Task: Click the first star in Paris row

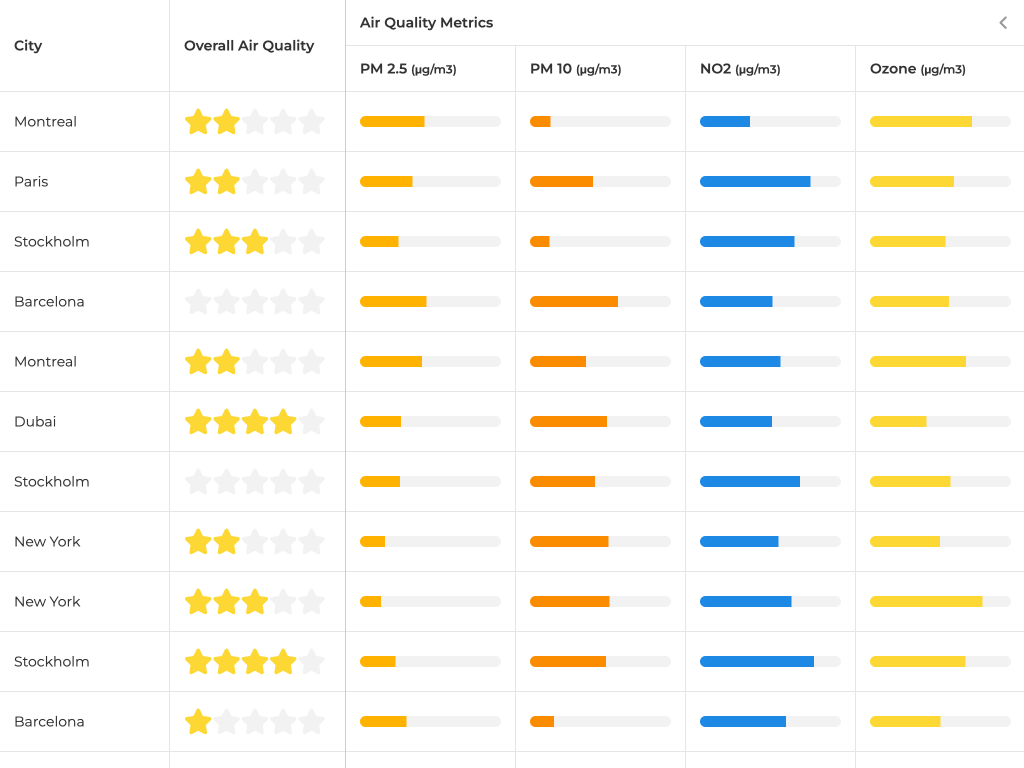Action: (x=198, y=182)
